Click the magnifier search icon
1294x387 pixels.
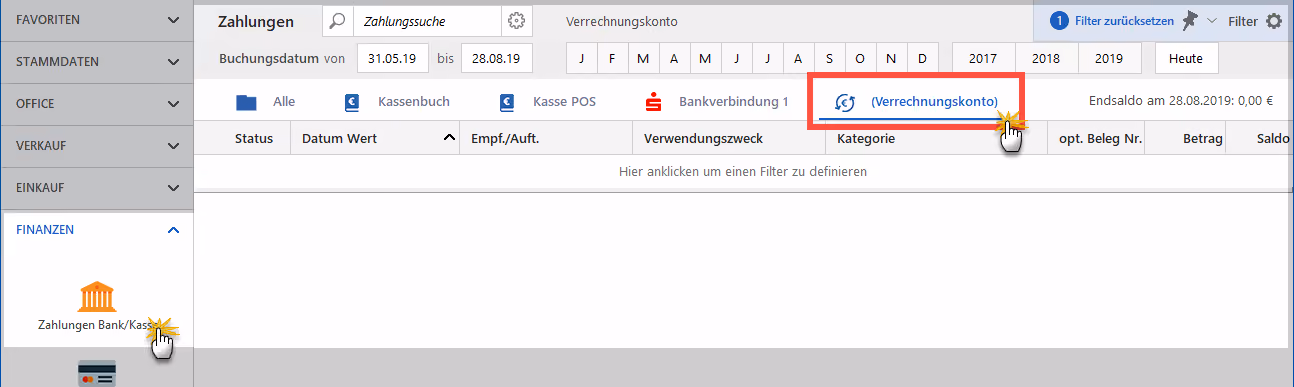pyautogui.click(x=338, y=20)
